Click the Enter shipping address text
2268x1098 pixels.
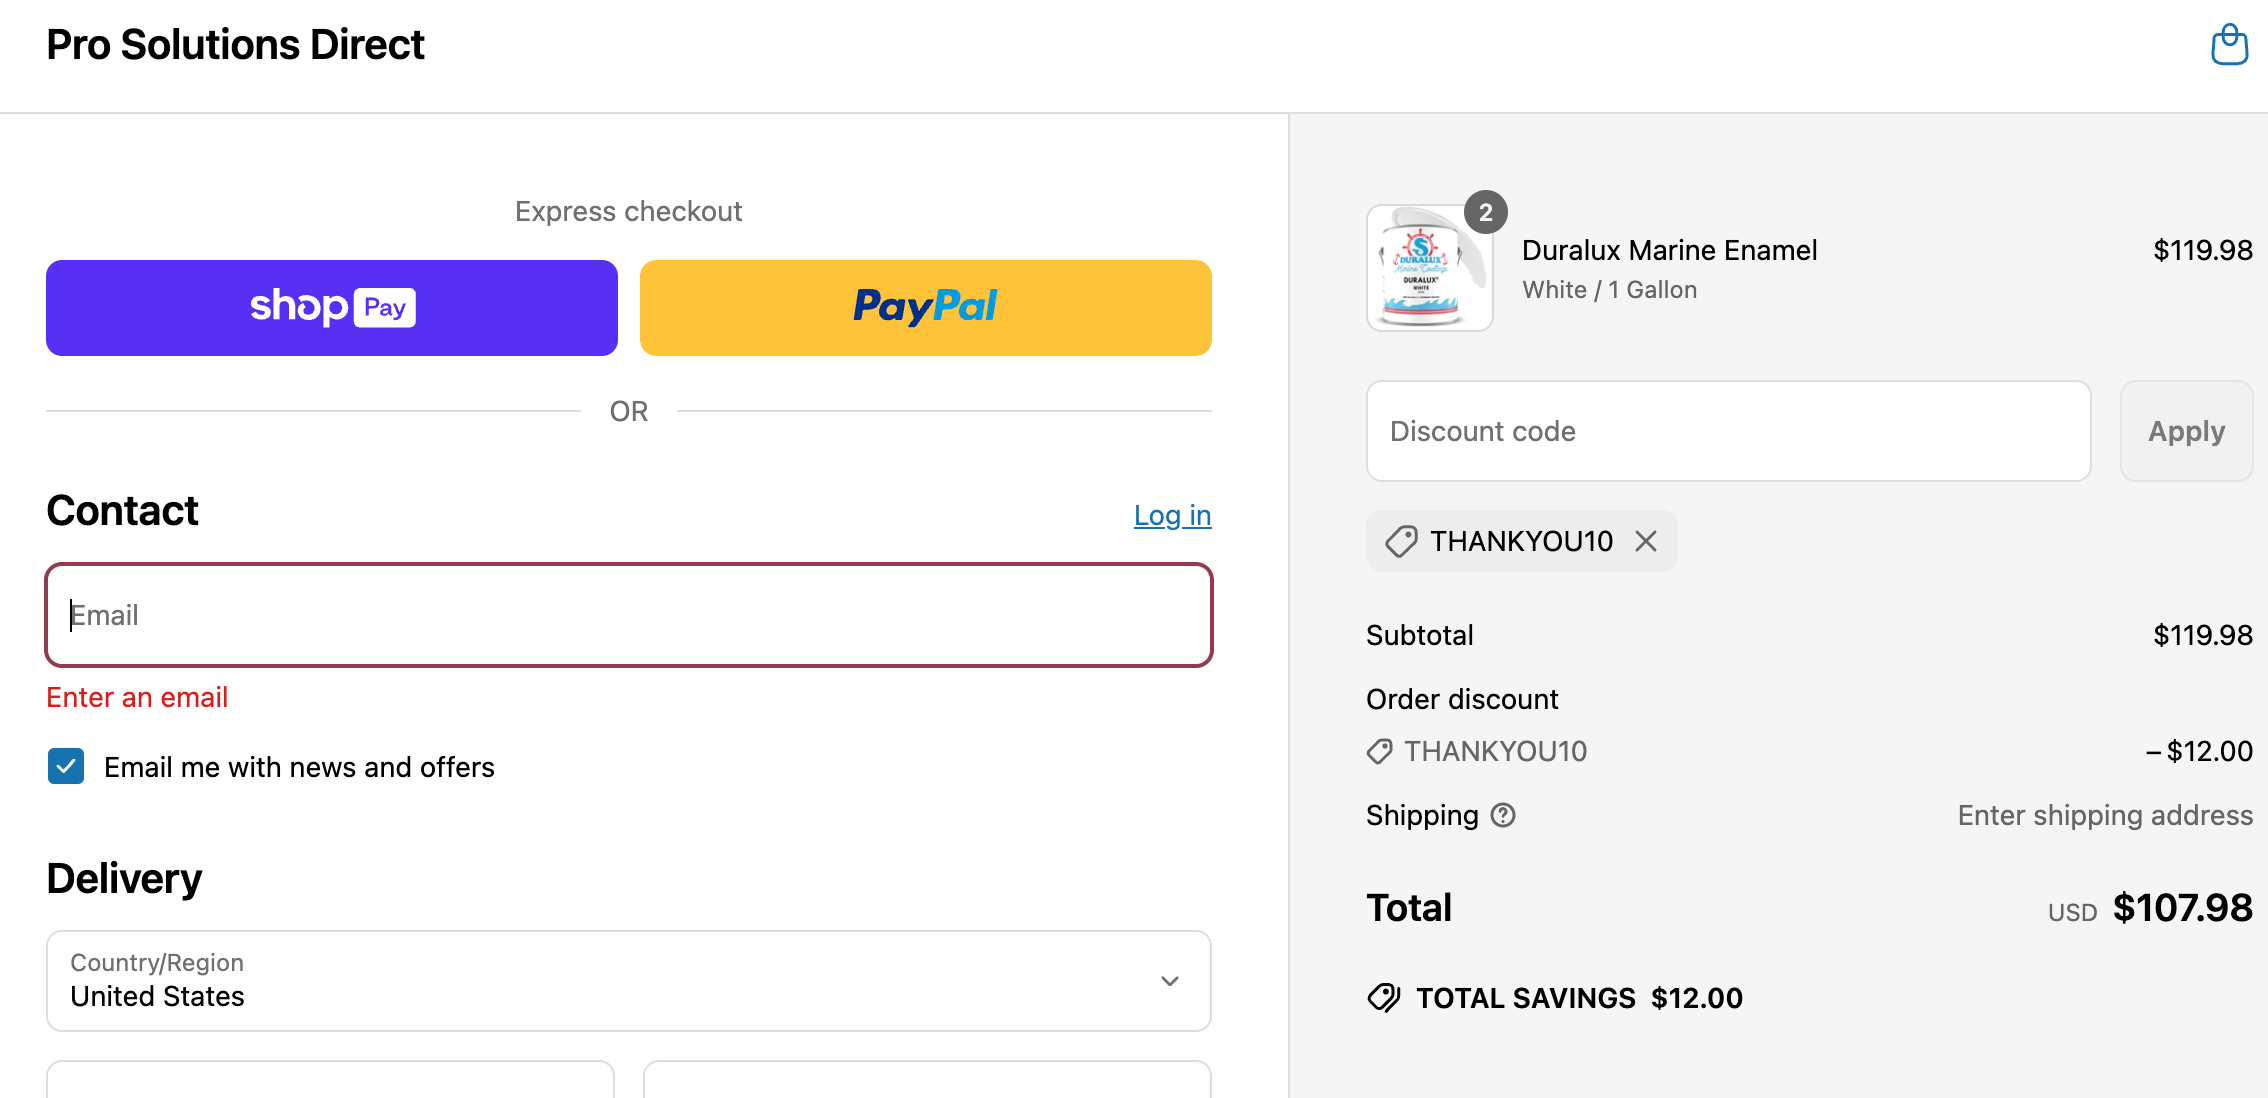click(2105, 815)
